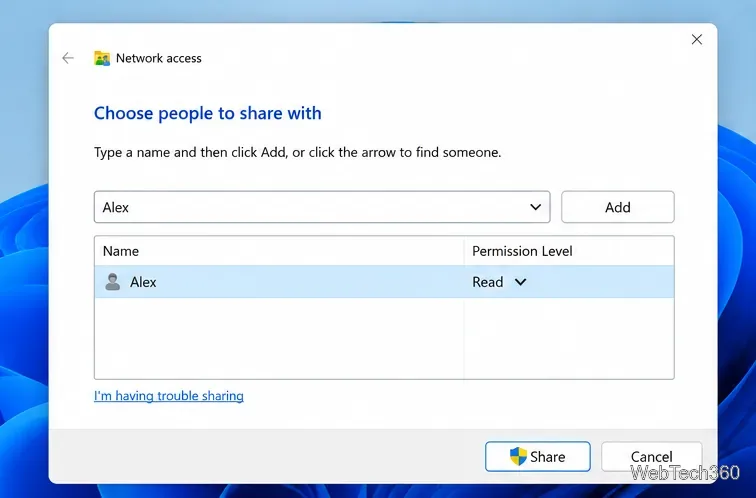Sort by the Name column header
This screenshot has width=756, height=498.
(x=279, y=251)
